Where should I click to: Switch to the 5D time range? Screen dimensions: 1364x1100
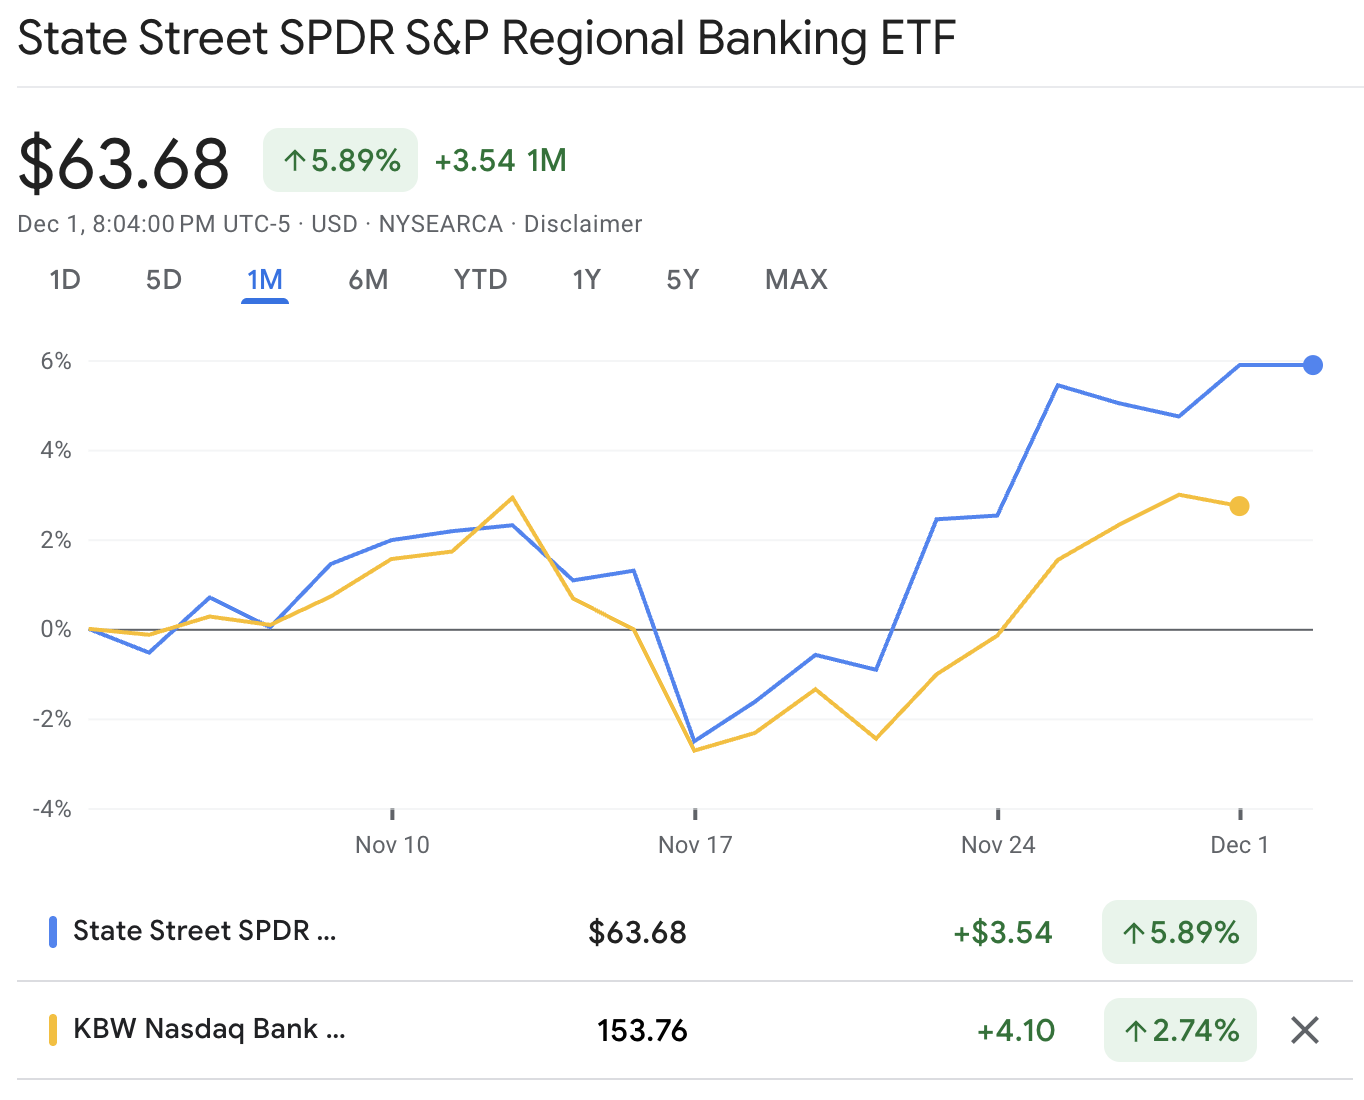pyautogui.click(x=164, y=280)
